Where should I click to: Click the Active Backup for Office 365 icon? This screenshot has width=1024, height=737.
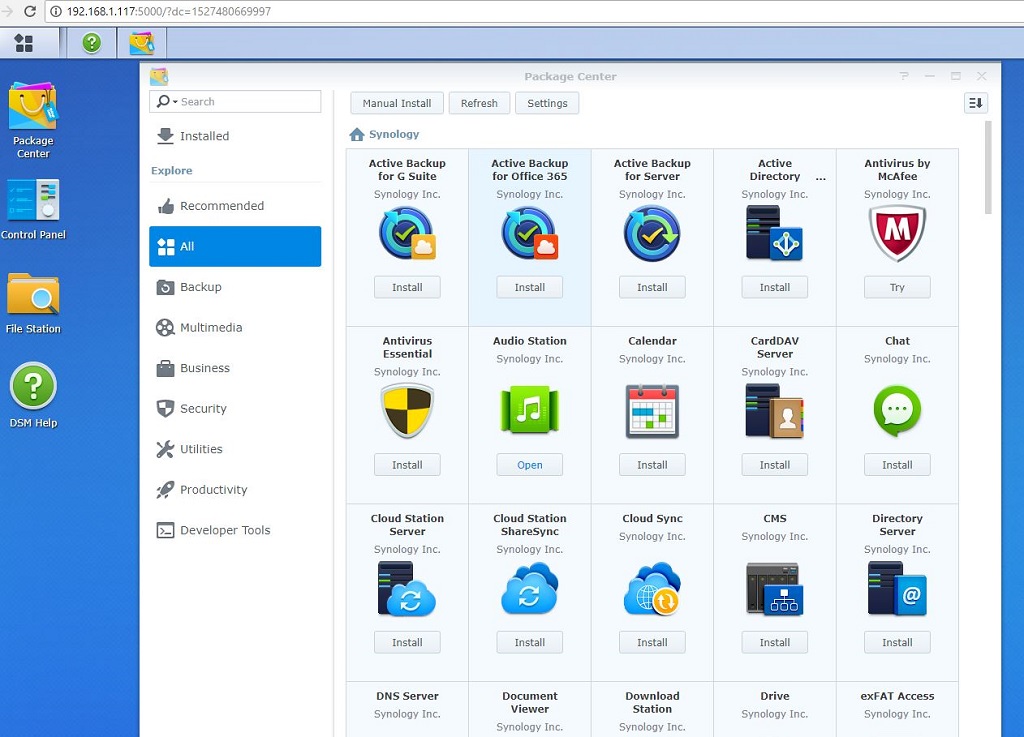(530, 234)
